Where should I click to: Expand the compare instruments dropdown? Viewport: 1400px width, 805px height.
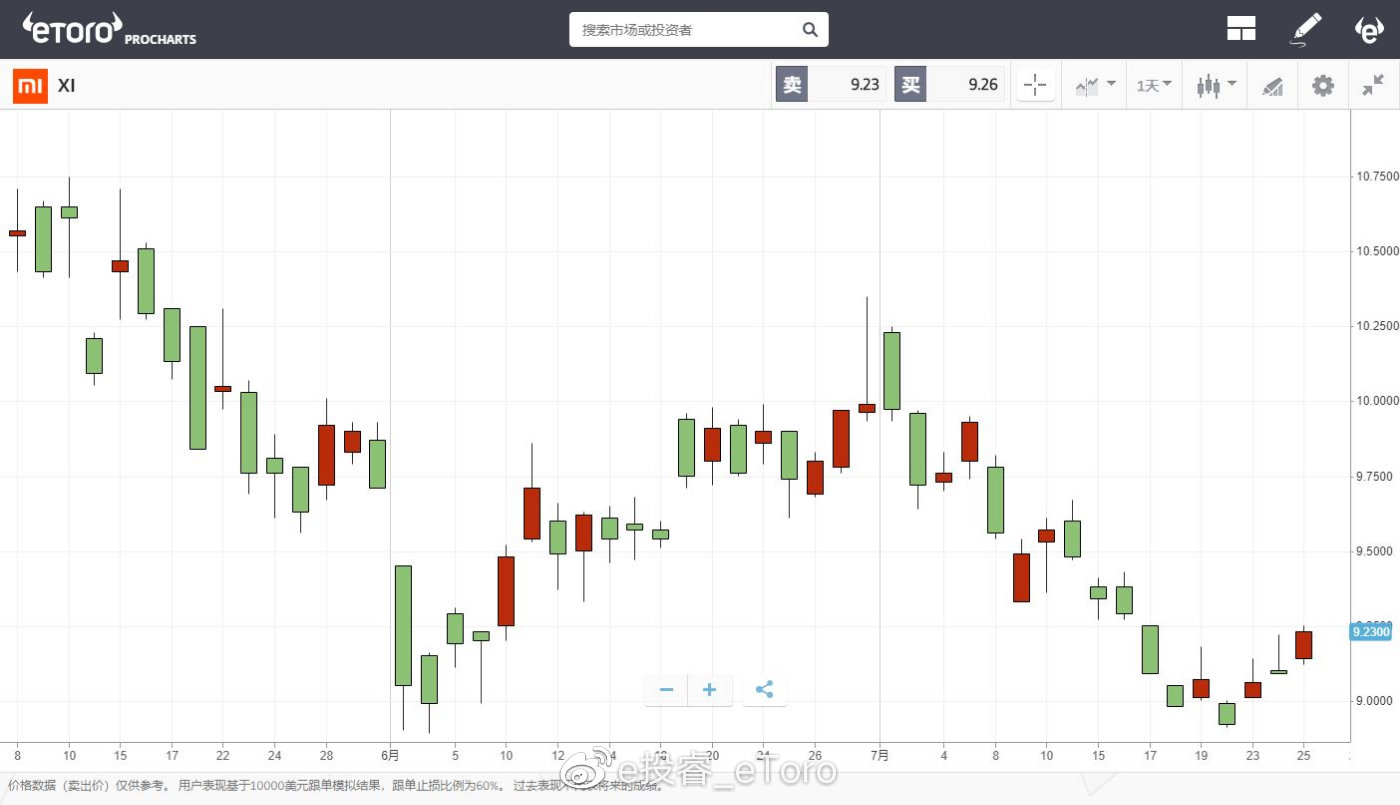click(x=1095, y=86)
